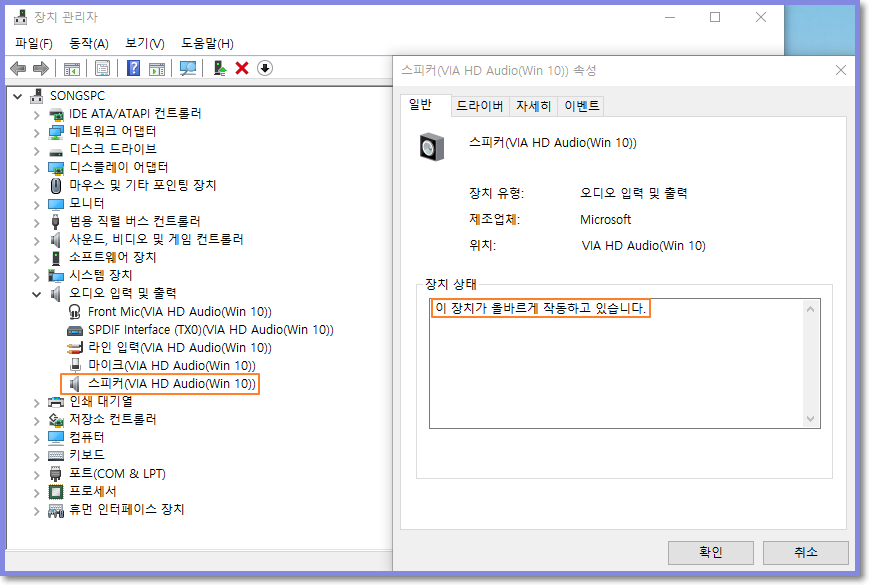Screen dimensions: 869x585
Task: Click the status box scroll down arrow
Action: point(810,419)
